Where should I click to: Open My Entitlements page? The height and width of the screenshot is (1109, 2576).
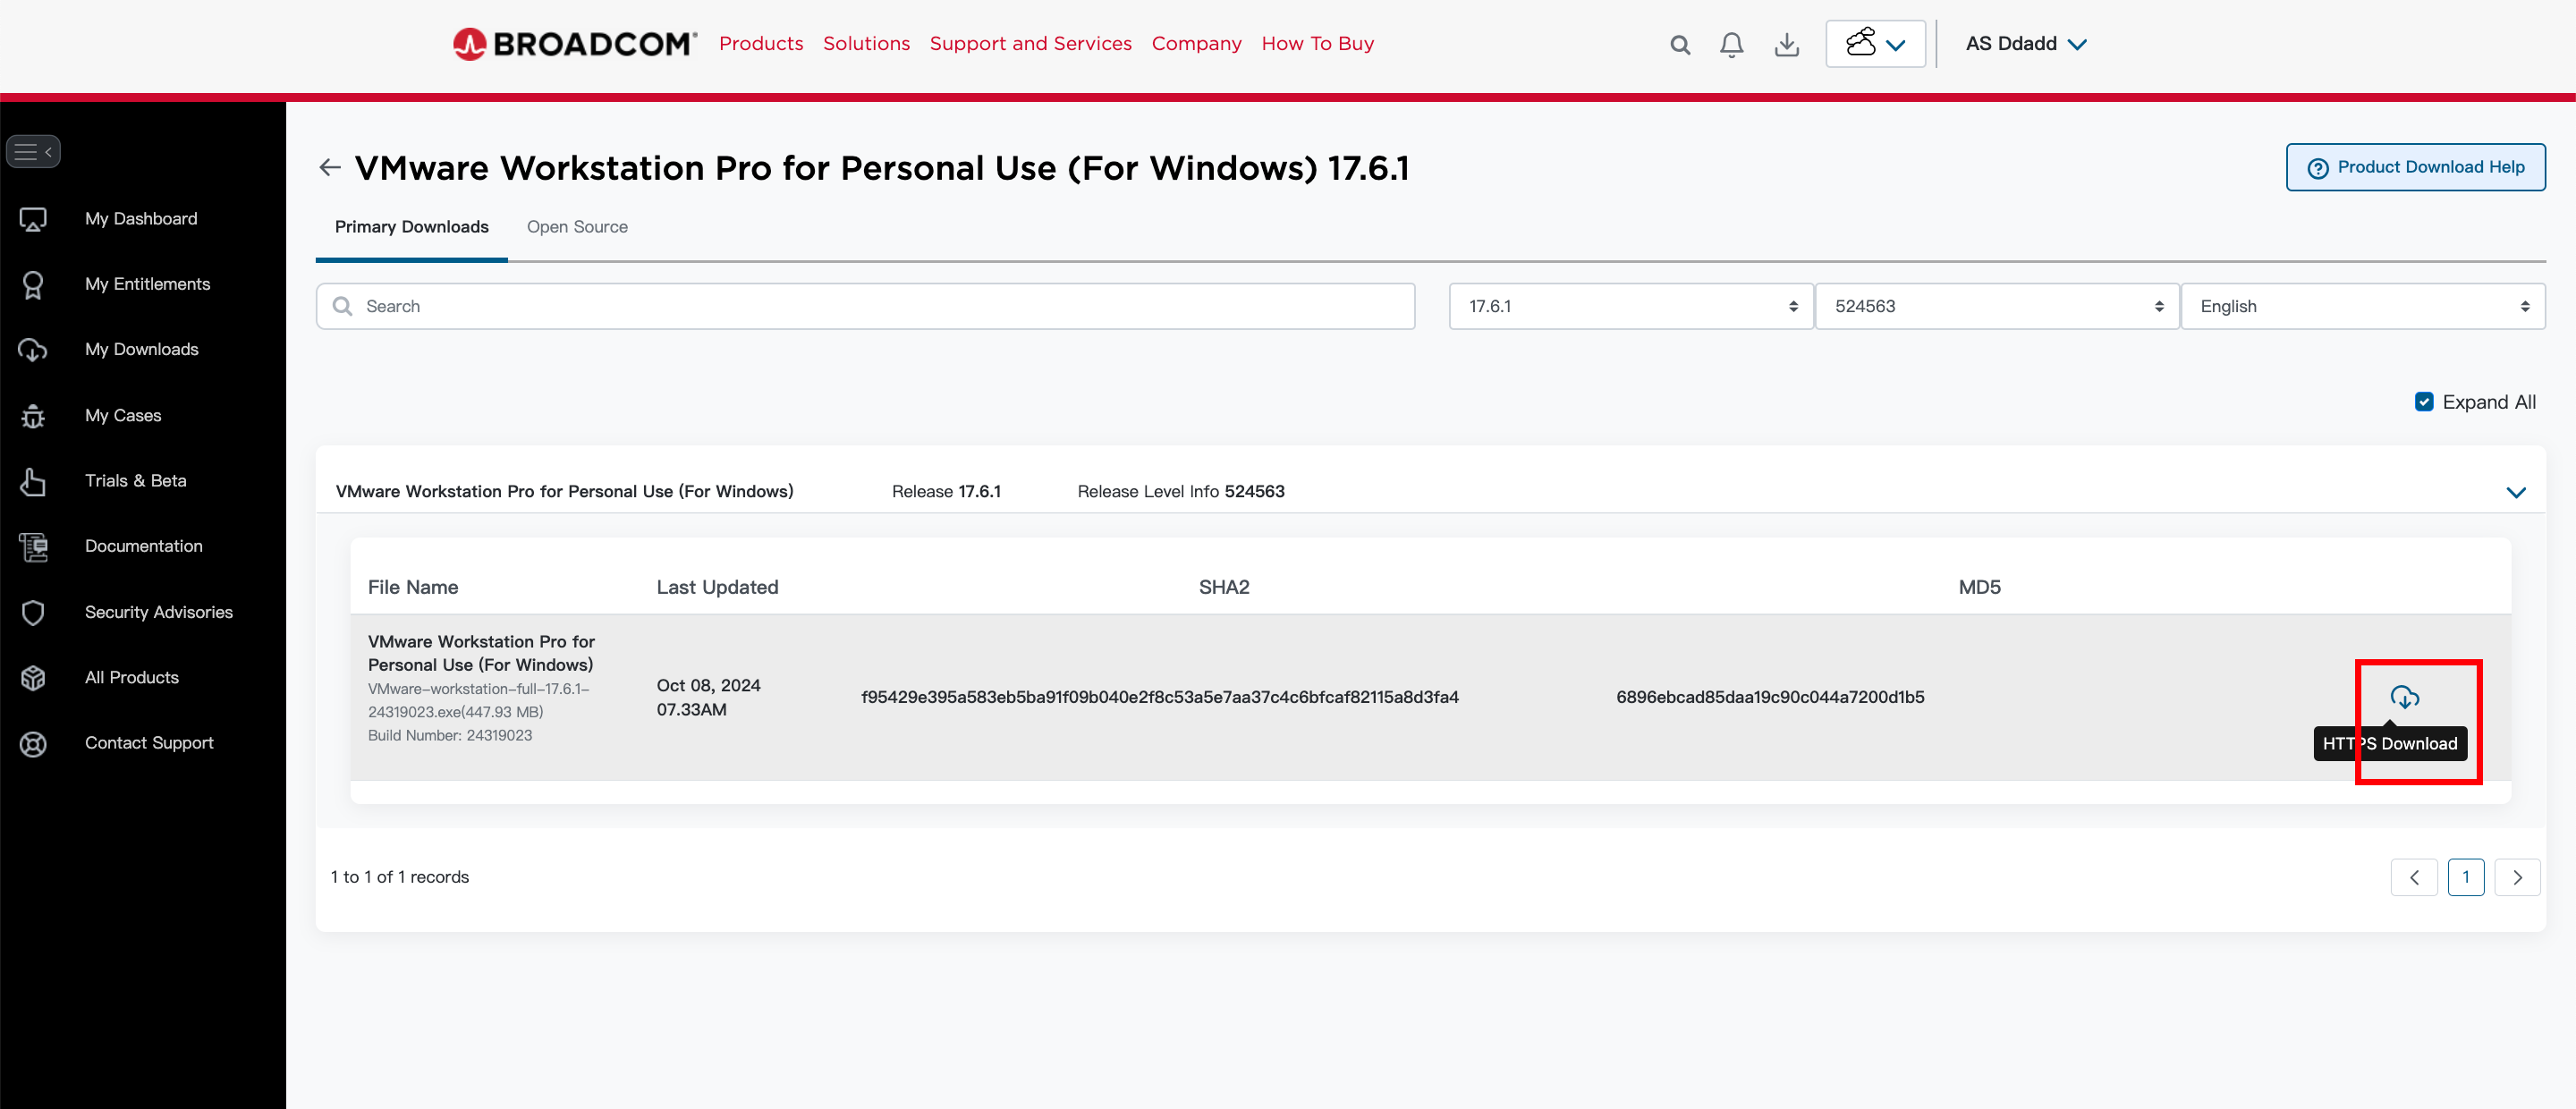pos(148,285)
